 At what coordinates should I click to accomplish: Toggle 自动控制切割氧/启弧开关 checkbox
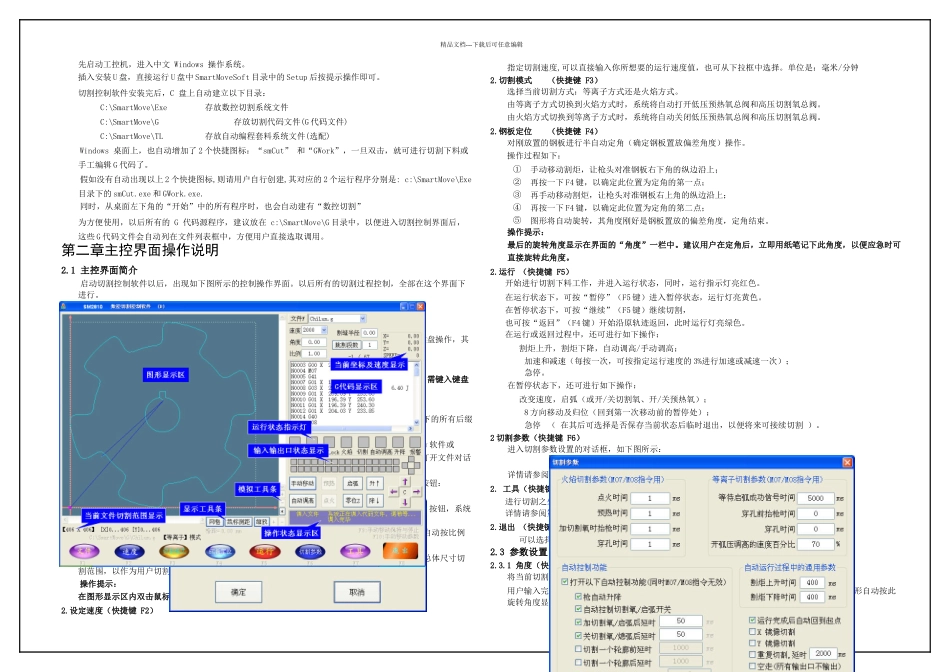pyautogui.click(x=579, y=609)
